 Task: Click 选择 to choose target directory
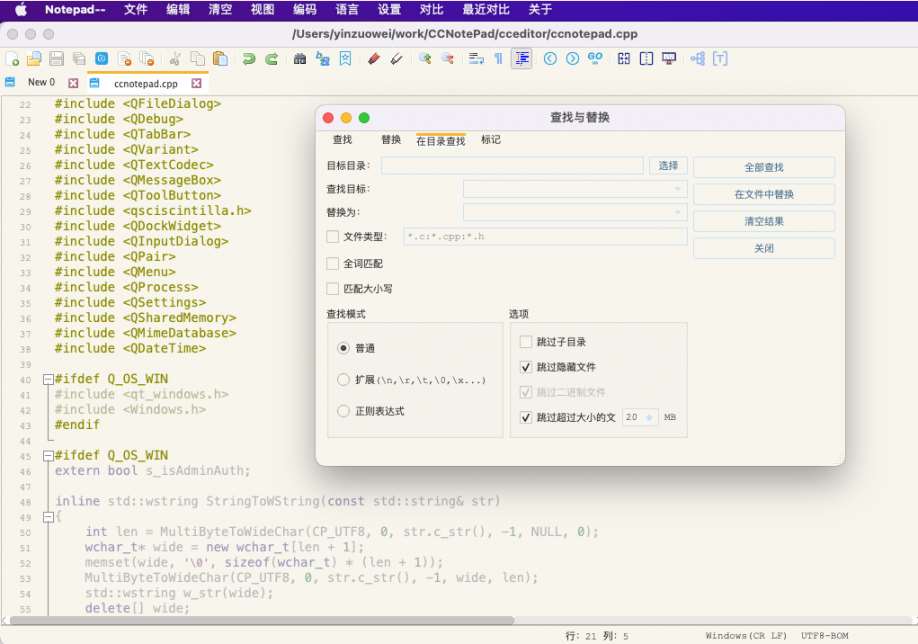click(668, 166)
